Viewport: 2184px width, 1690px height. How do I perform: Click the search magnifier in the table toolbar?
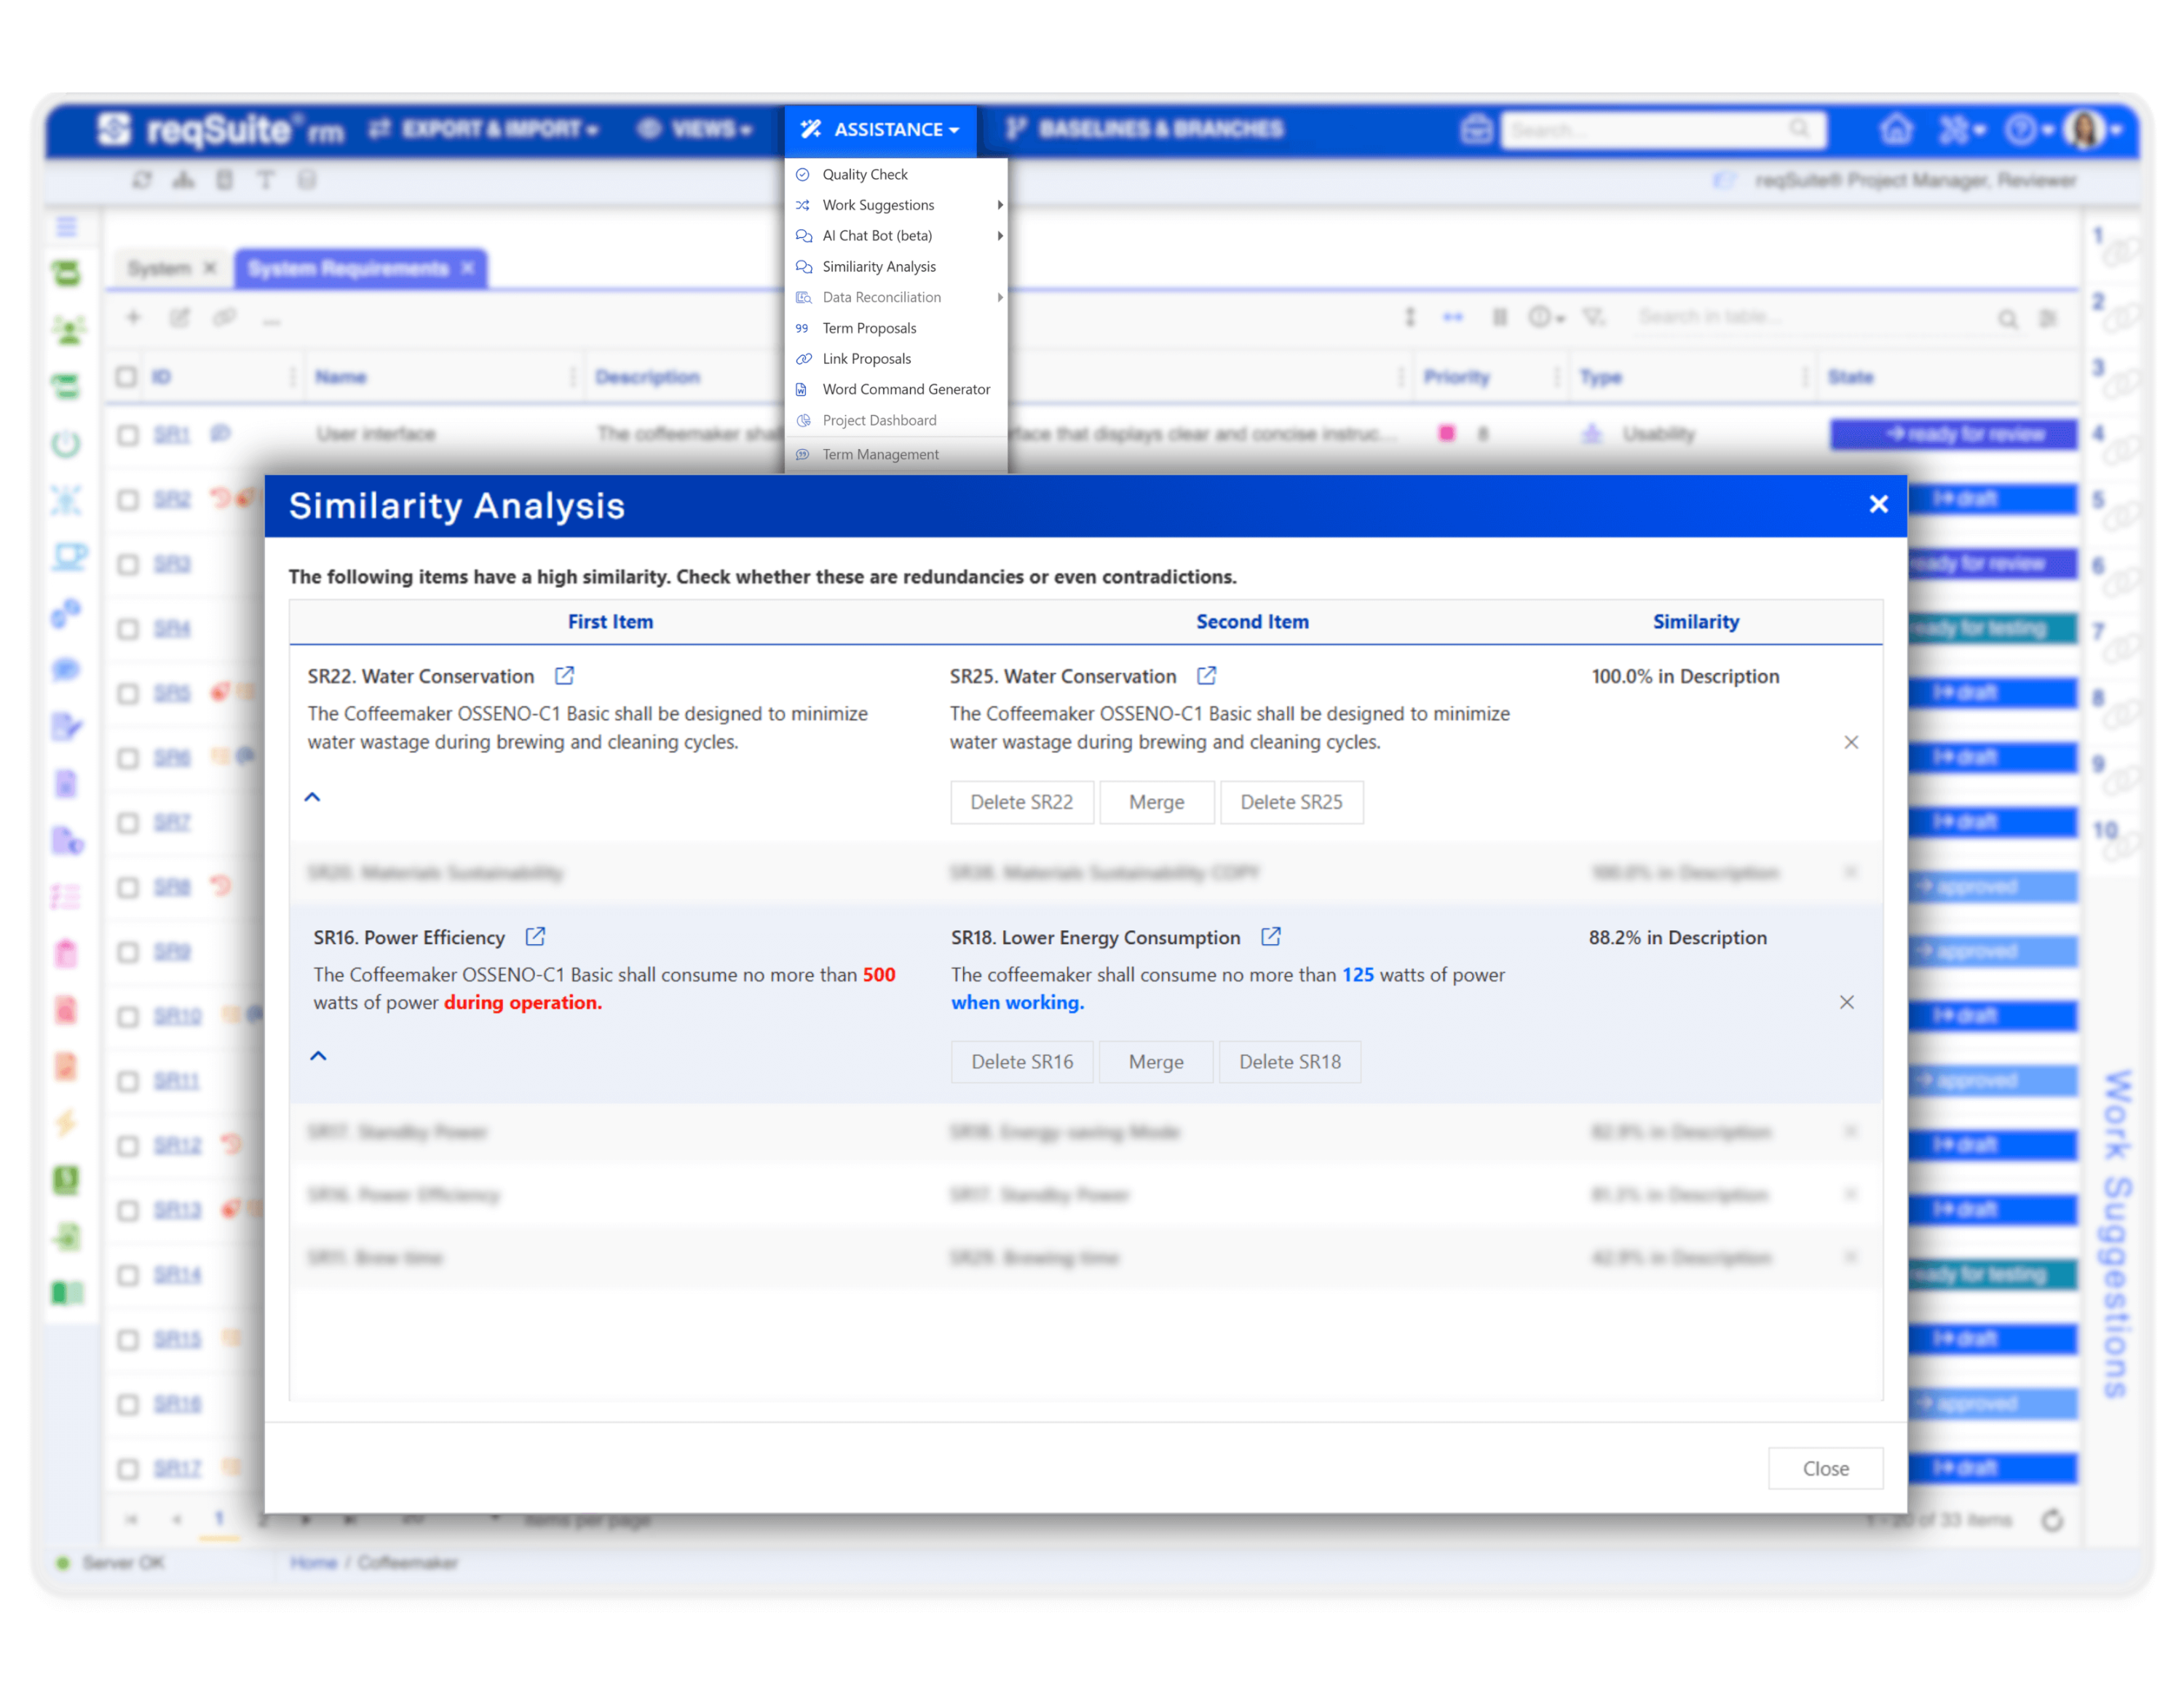[x=2009, y=318]
